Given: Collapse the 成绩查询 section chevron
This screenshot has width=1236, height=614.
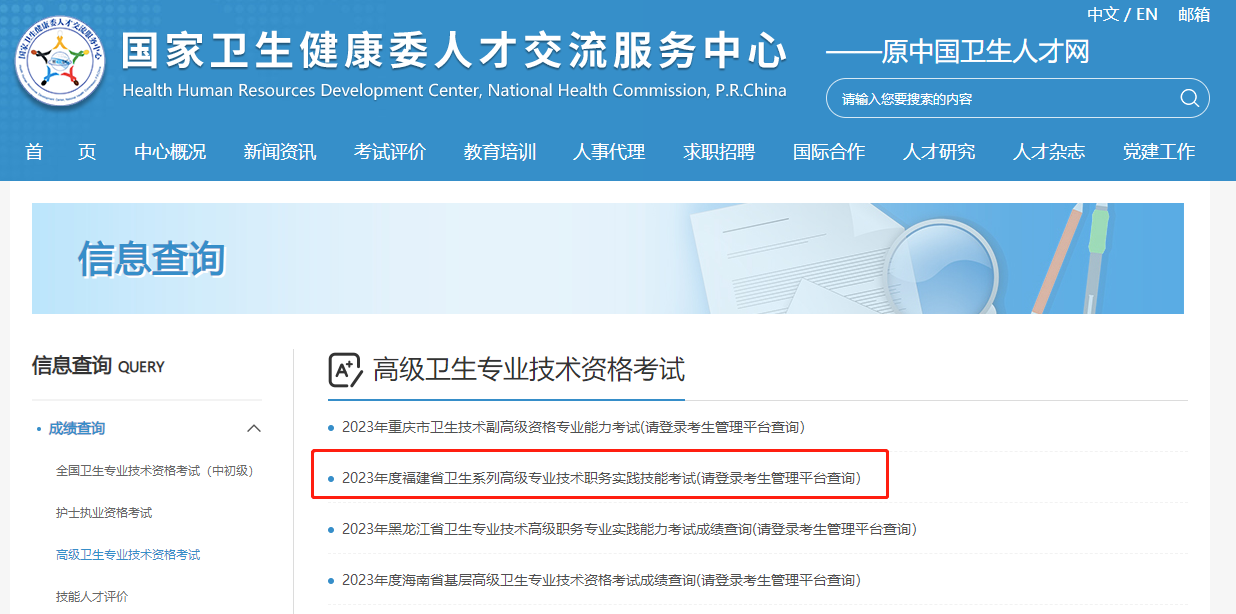Looking at the screenshot, I should [x=254, y=429].
